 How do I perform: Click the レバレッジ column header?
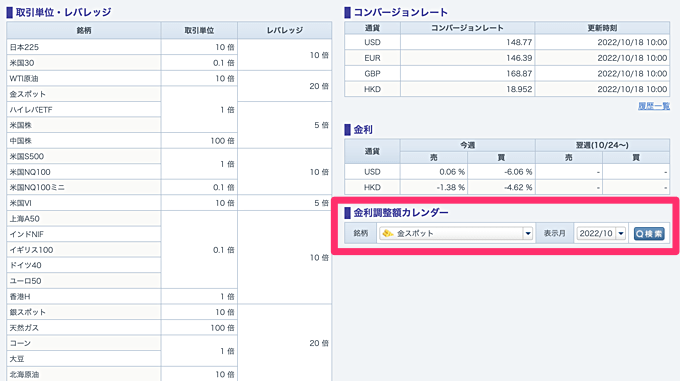[x=284, y=31]
